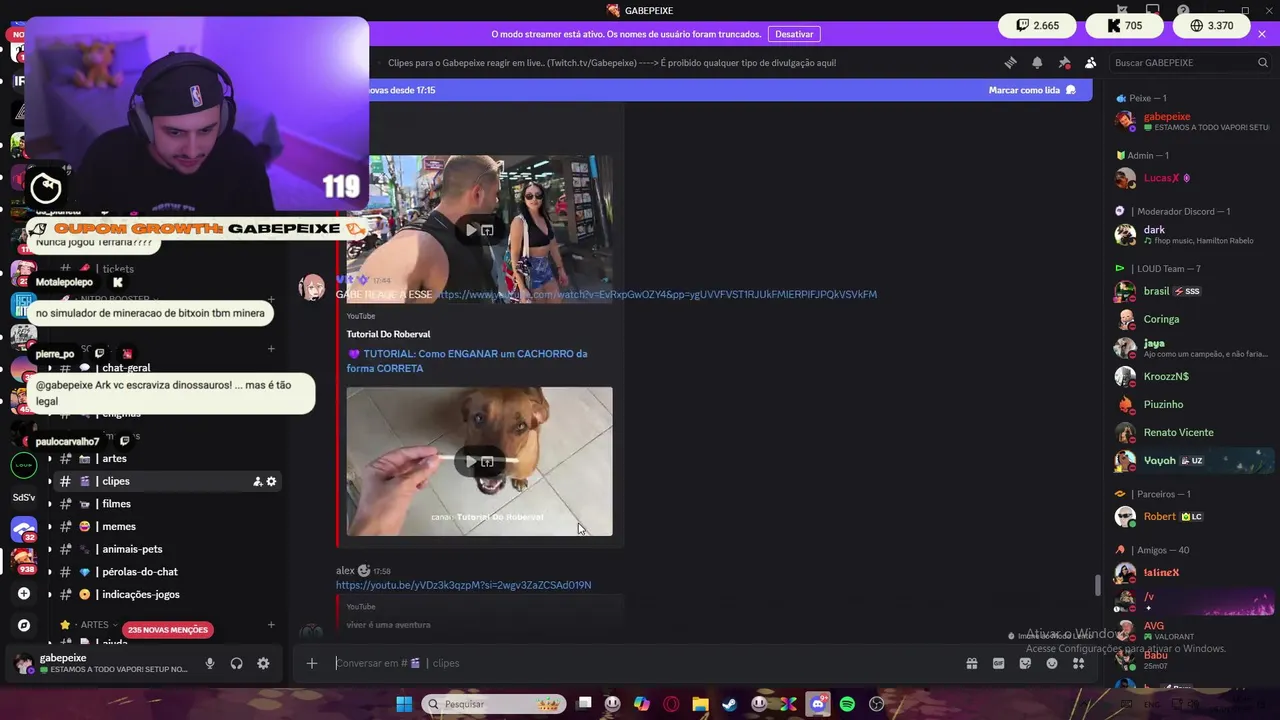Screen dimensions: 1280x720
Task: Jump to 235 novas menções
Action: click(168, 630)
